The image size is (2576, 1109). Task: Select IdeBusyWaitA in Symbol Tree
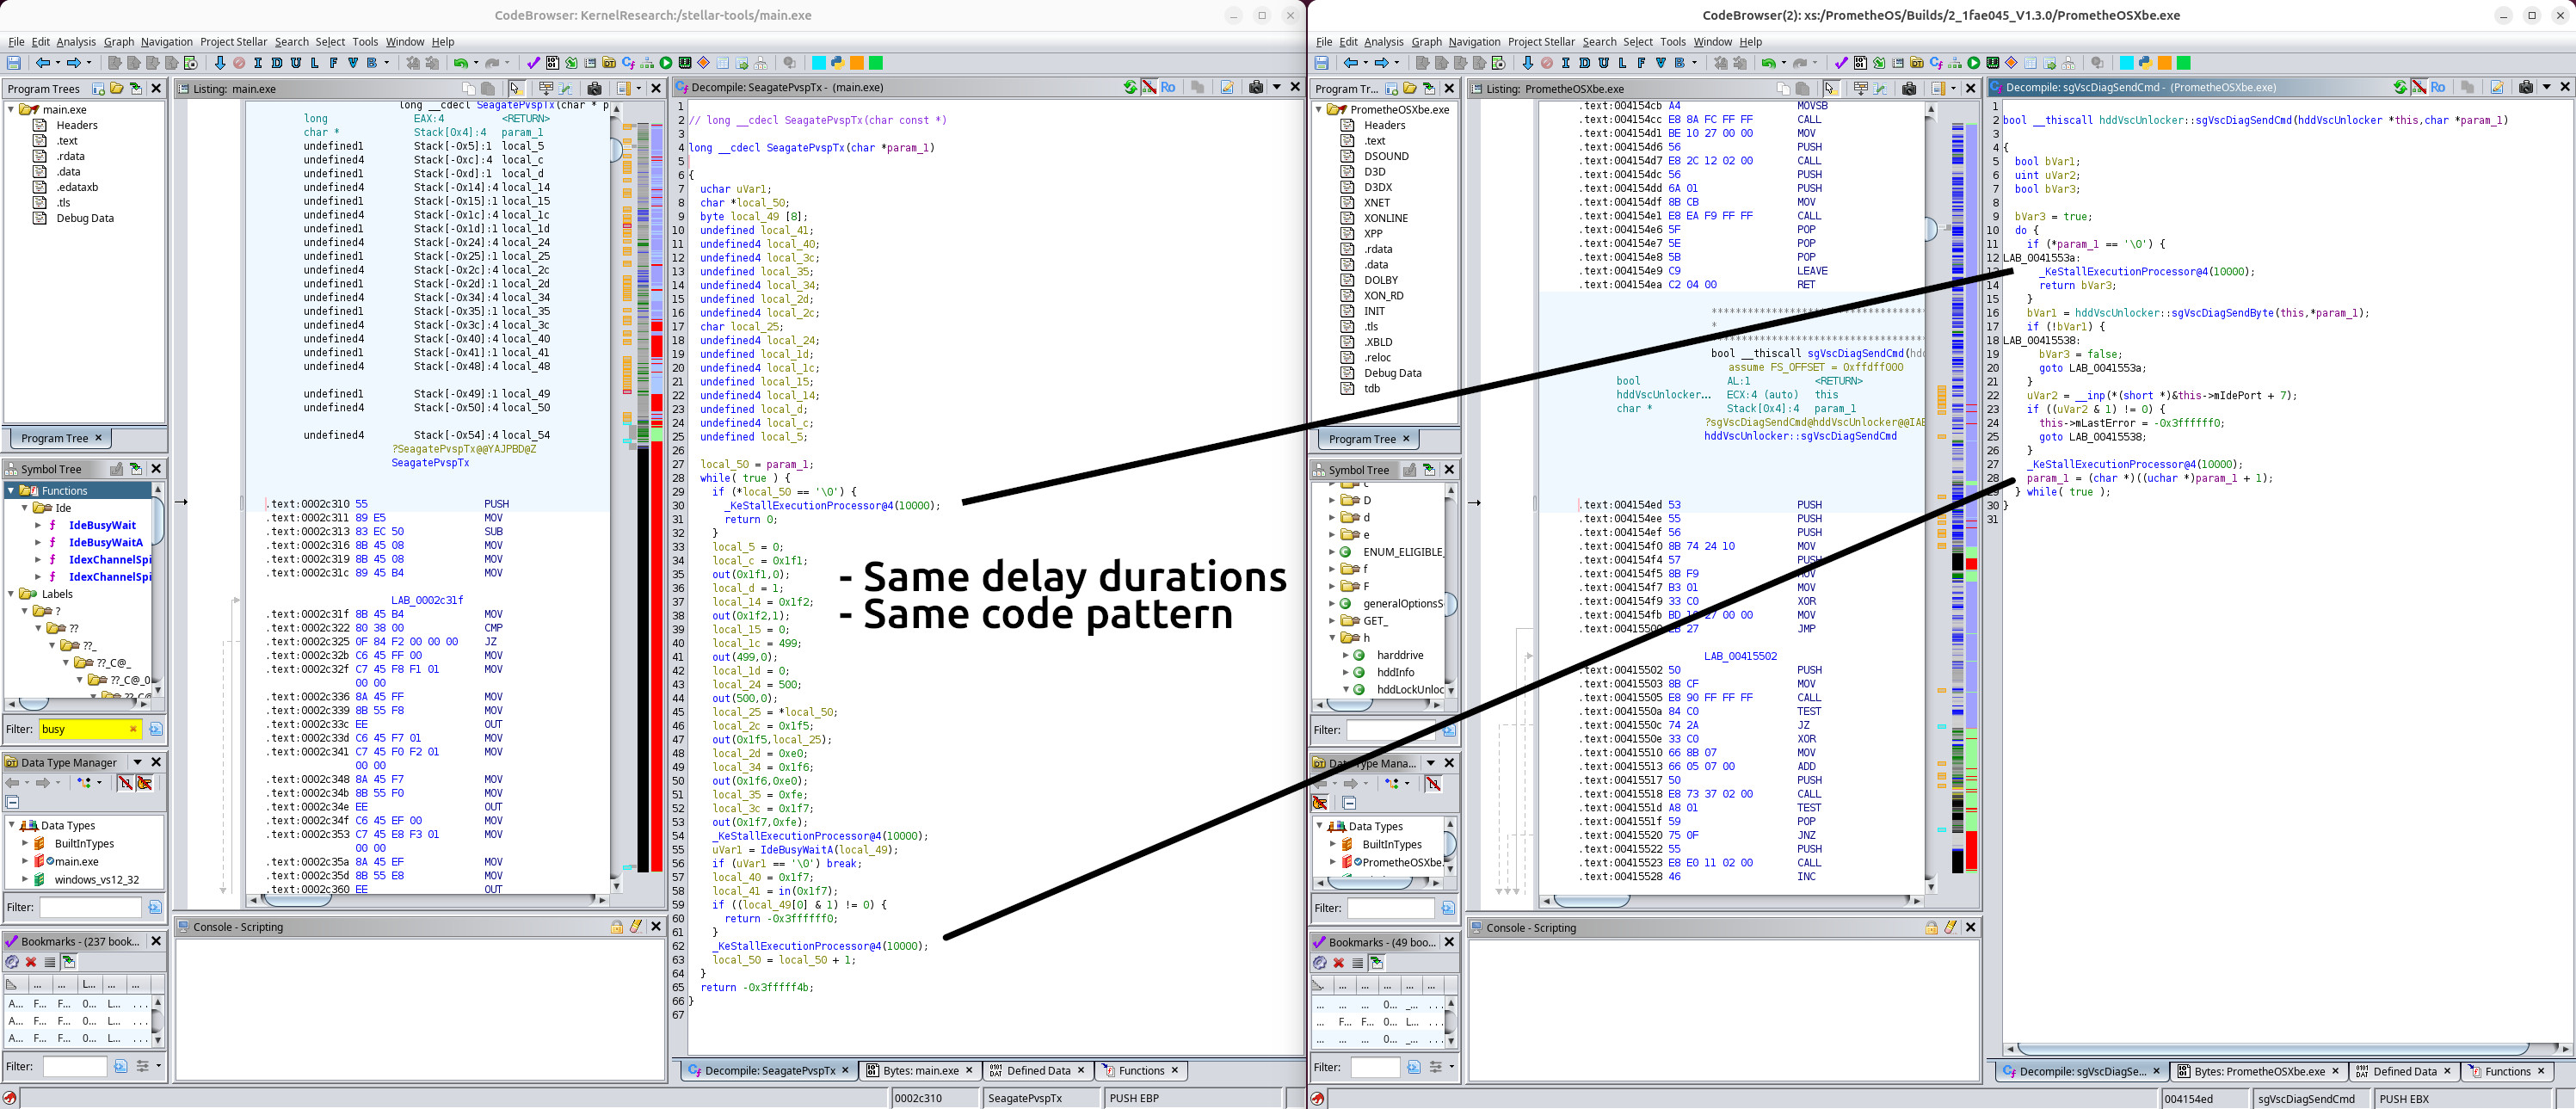pos(105,542)
